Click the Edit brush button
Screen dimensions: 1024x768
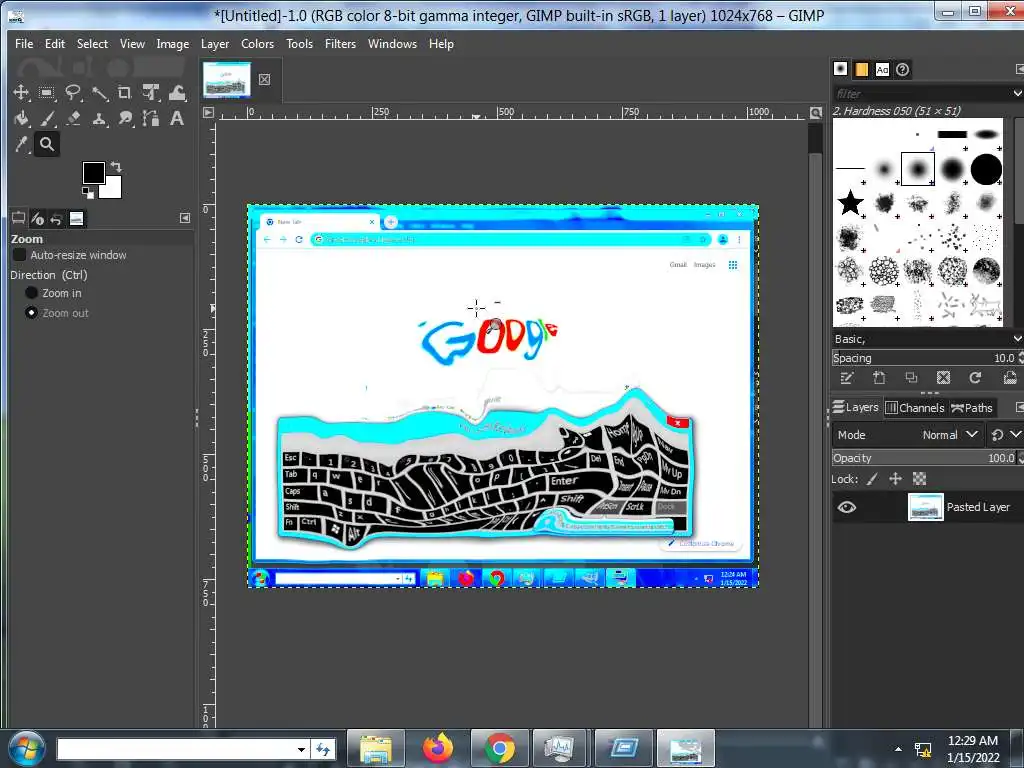tap(846, 377)
